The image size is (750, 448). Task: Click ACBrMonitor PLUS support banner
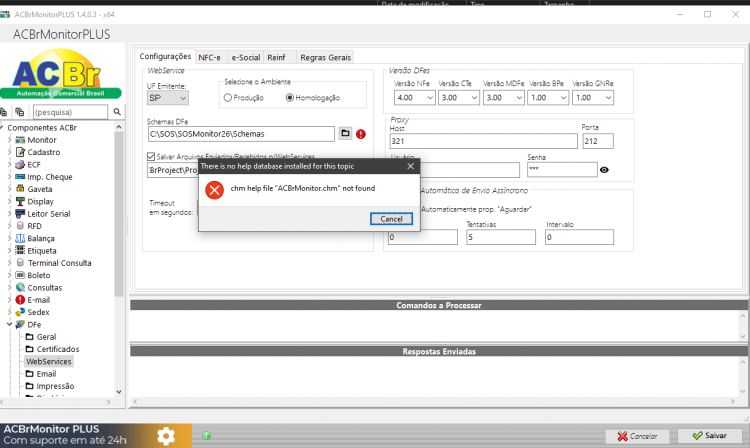pyautogui.click(x=96, y=435)
